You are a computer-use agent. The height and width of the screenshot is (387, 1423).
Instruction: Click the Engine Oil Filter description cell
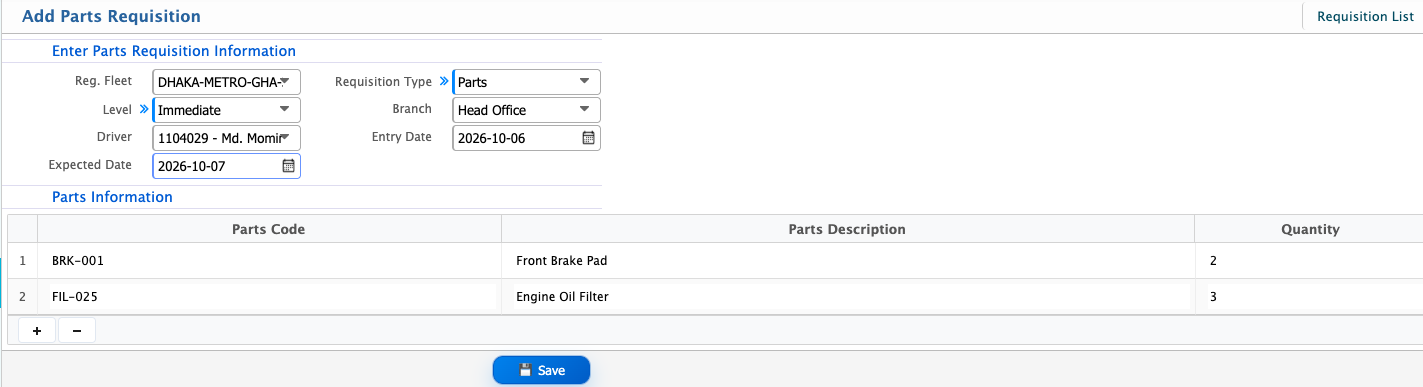tap(847, 297)
